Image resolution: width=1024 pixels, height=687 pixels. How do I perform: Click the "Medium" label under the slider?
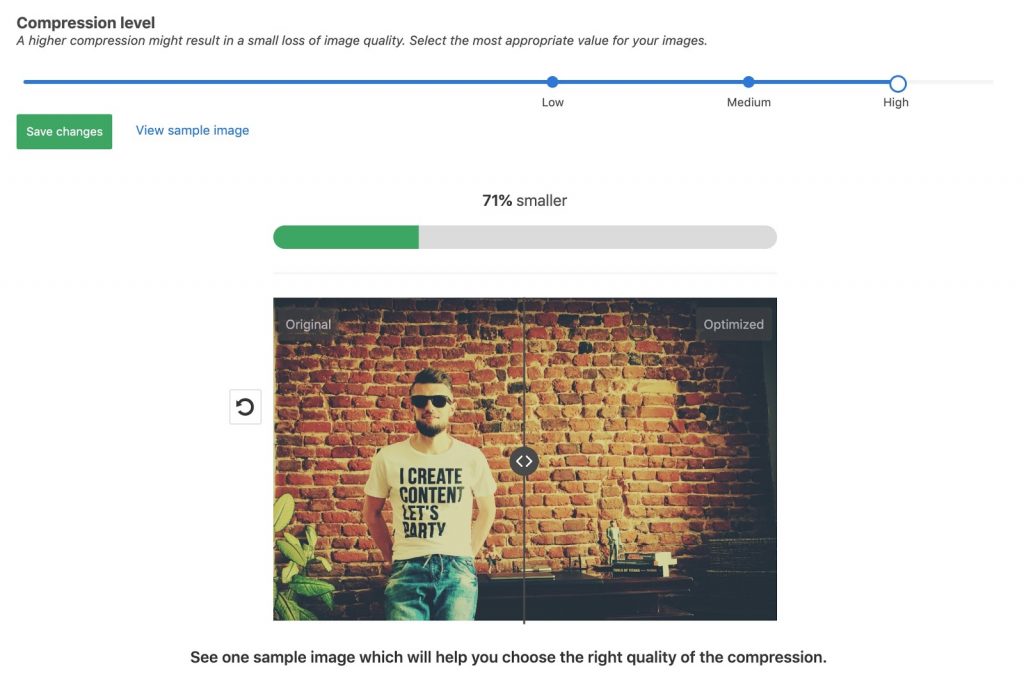click(749, 102)
